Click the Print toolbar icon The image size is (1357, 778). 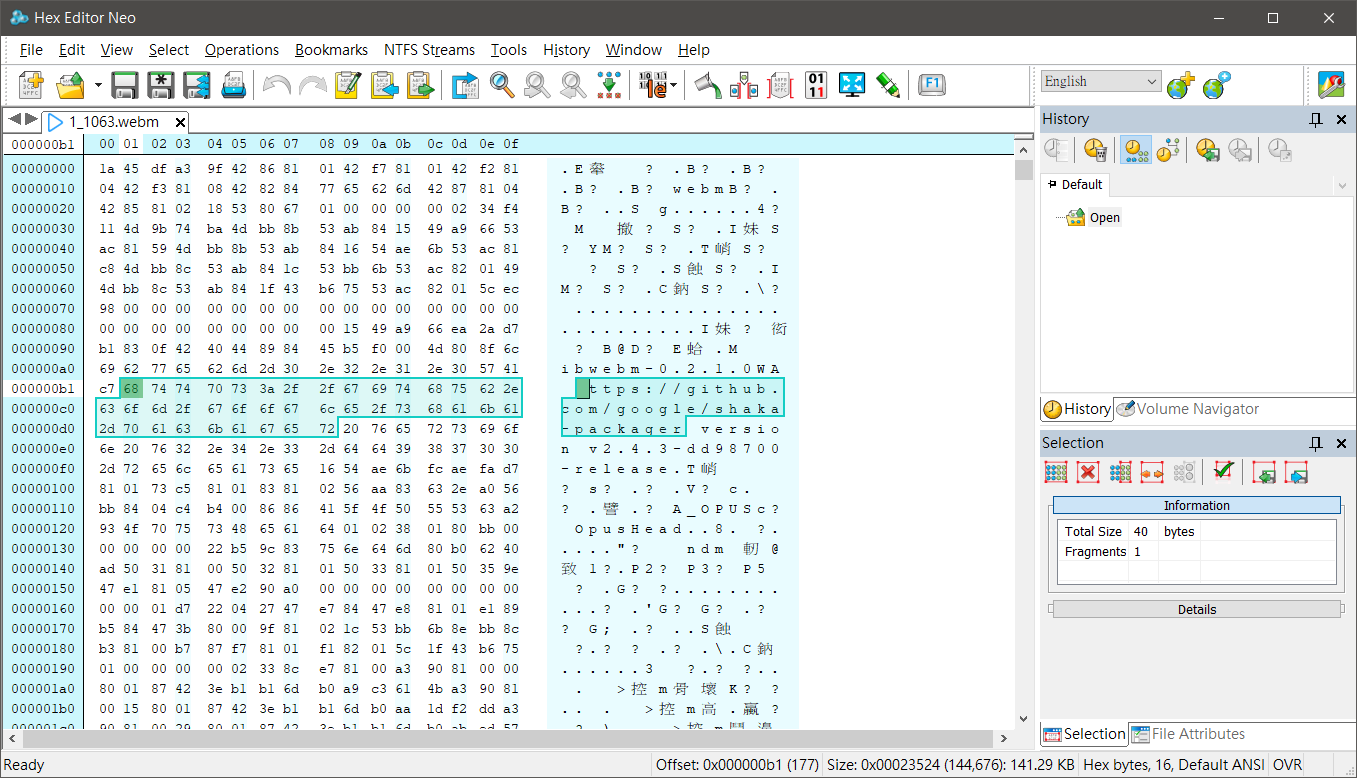(x=232, y=85)
